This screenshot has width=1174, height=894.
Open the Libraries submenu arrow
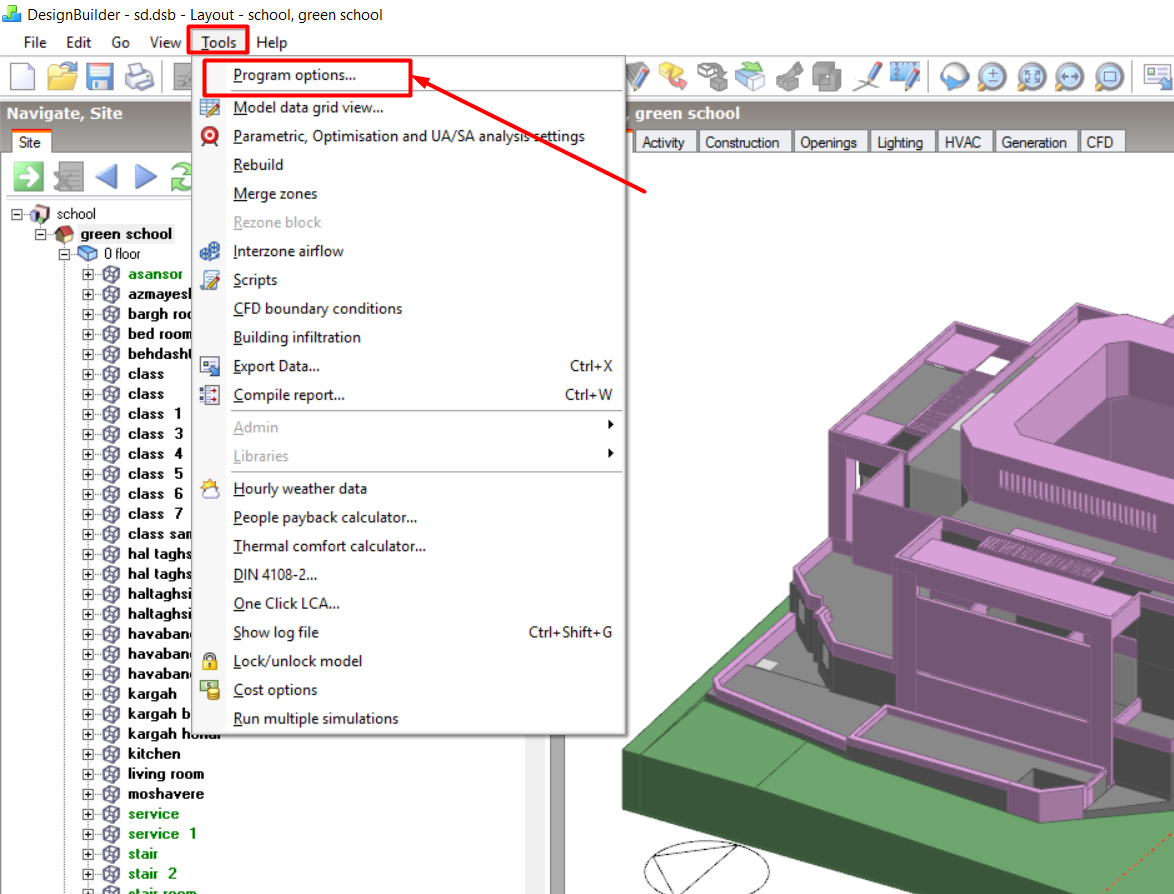[x=611, y=453]
